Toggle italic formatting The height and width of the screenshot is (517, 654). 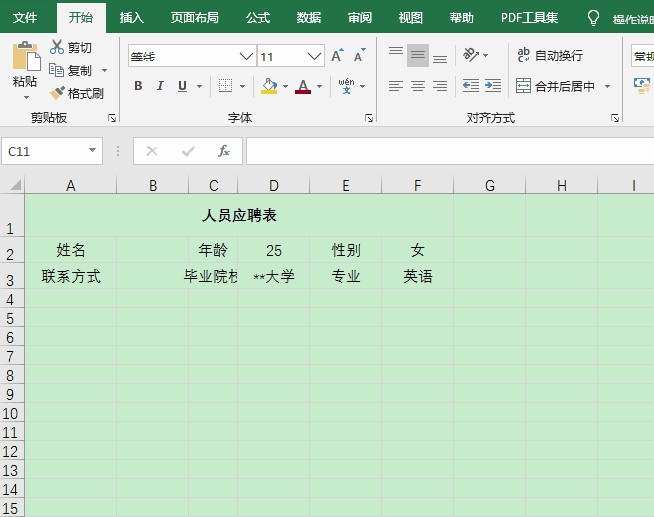[x=160, y=86]
